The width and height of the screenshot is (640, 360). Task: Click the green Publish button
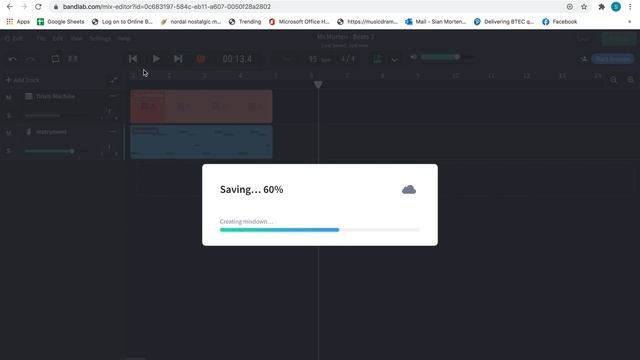coord(618,39)
